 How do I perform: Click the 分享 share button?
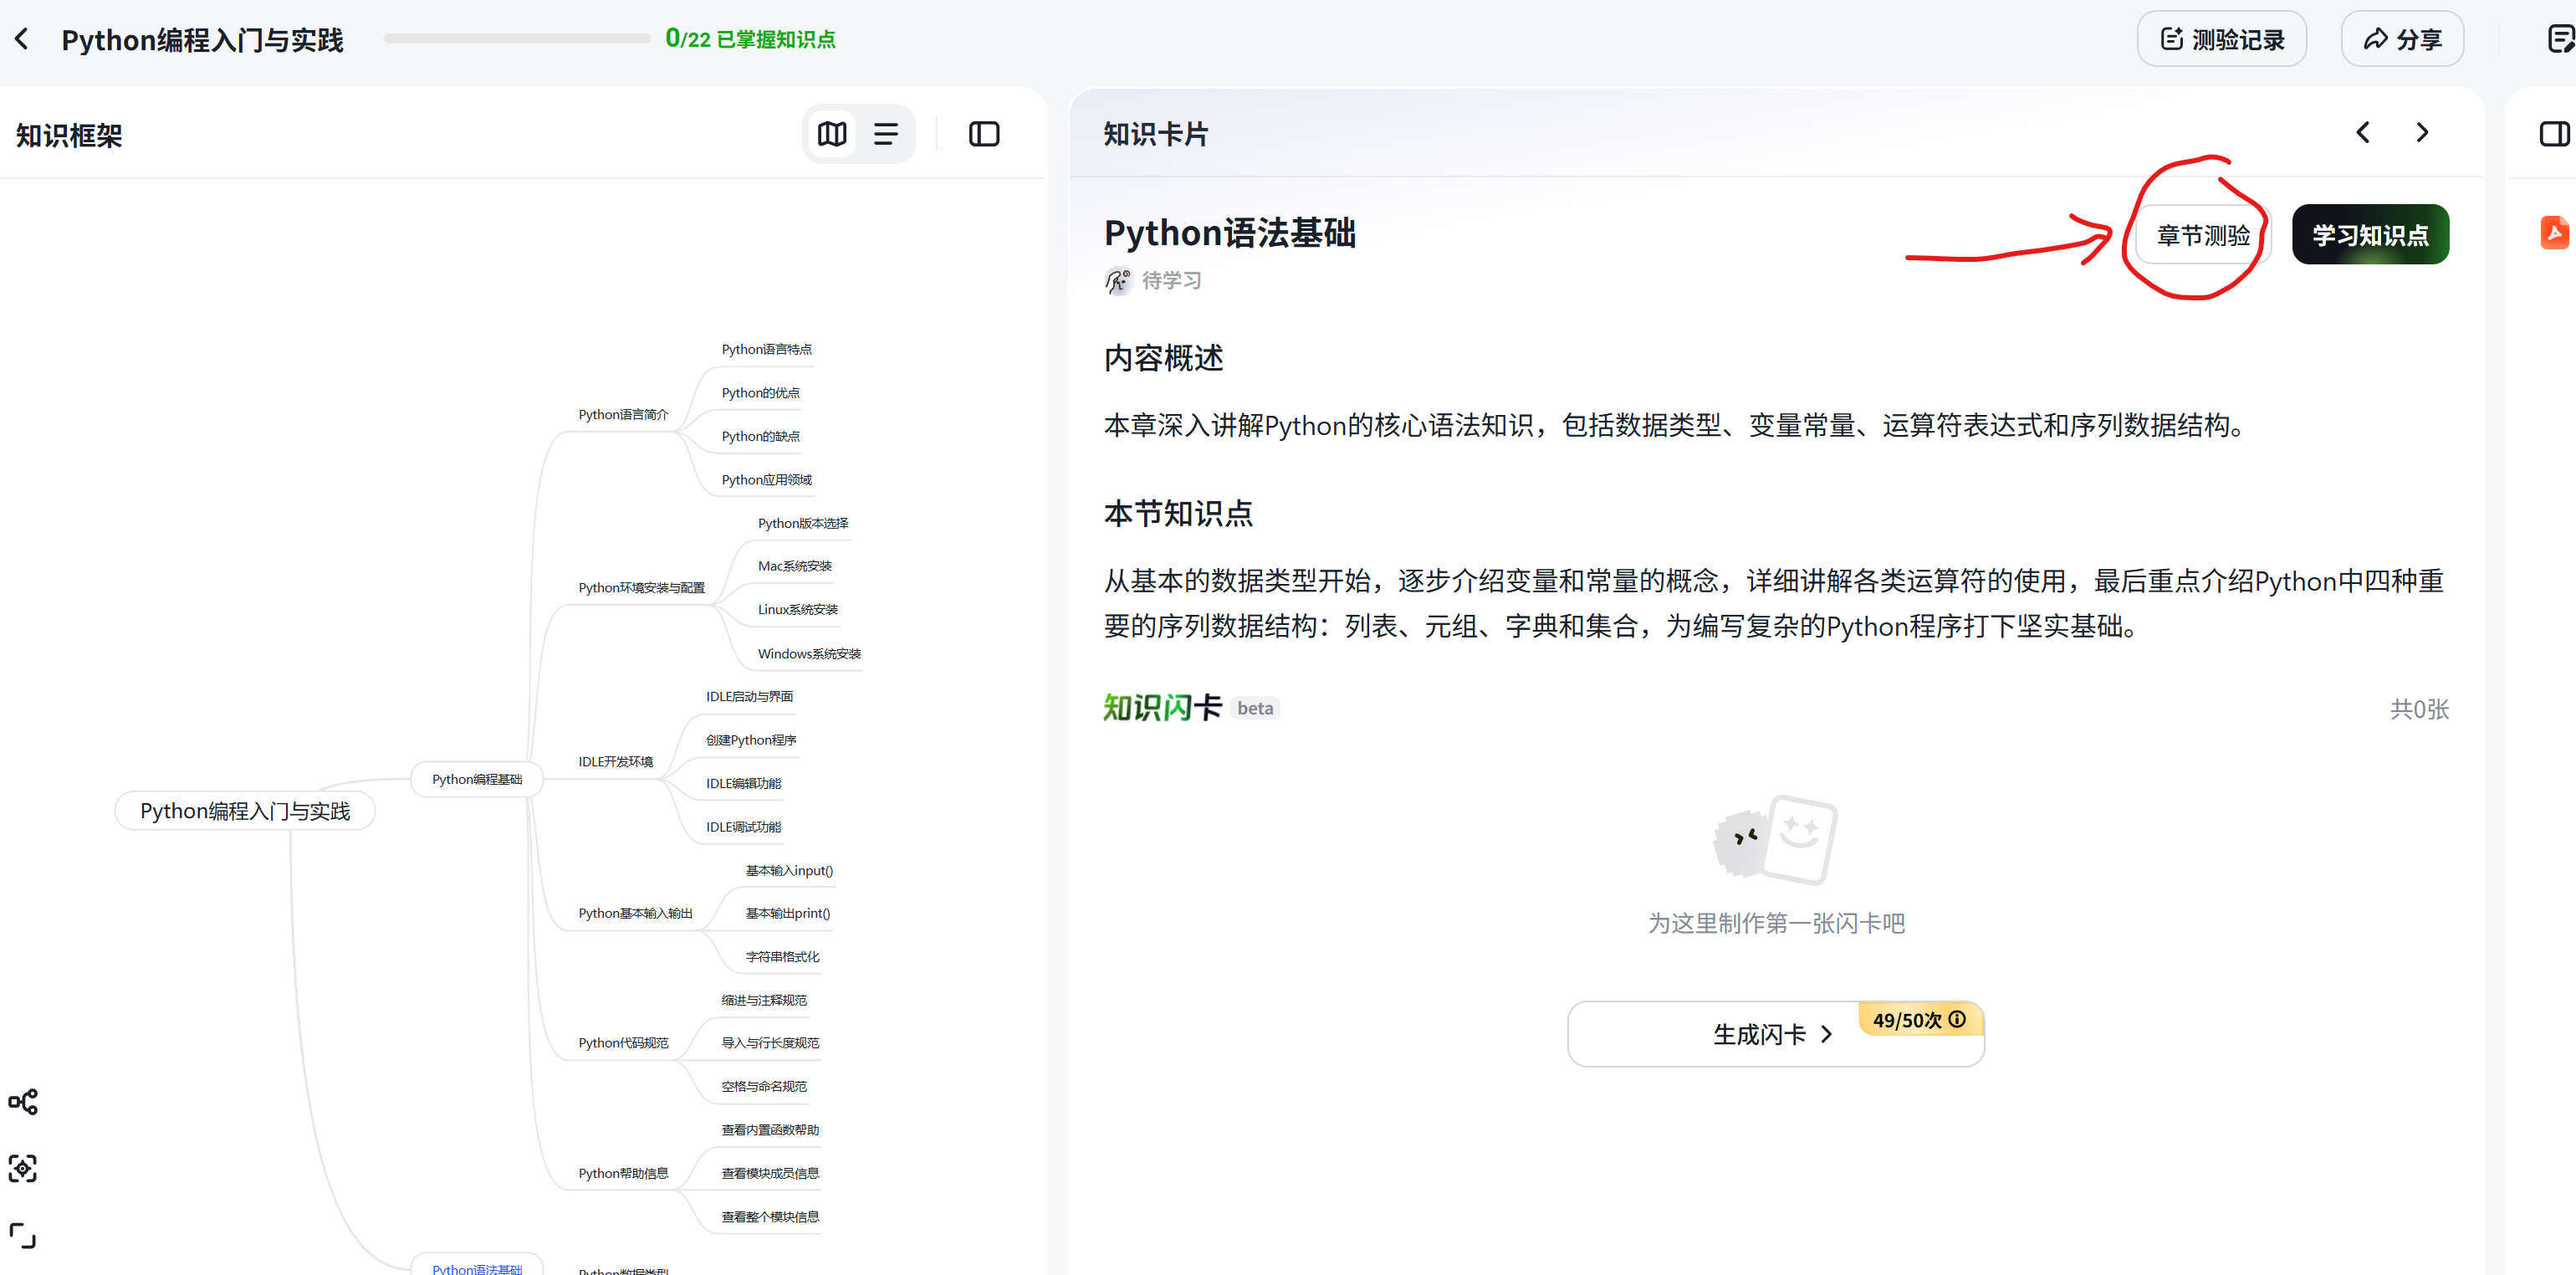(2402, 40)
